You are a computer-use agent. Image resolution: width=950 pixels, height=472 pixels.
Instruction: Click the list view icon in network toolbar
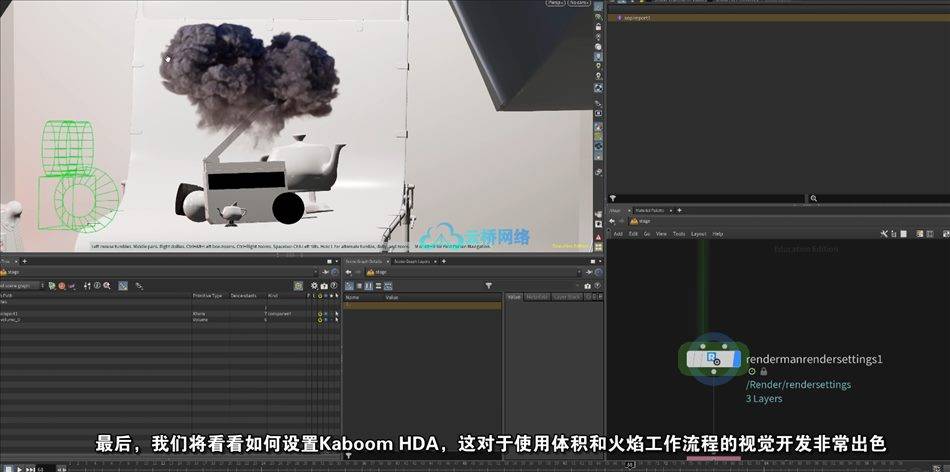coord(894,234)
